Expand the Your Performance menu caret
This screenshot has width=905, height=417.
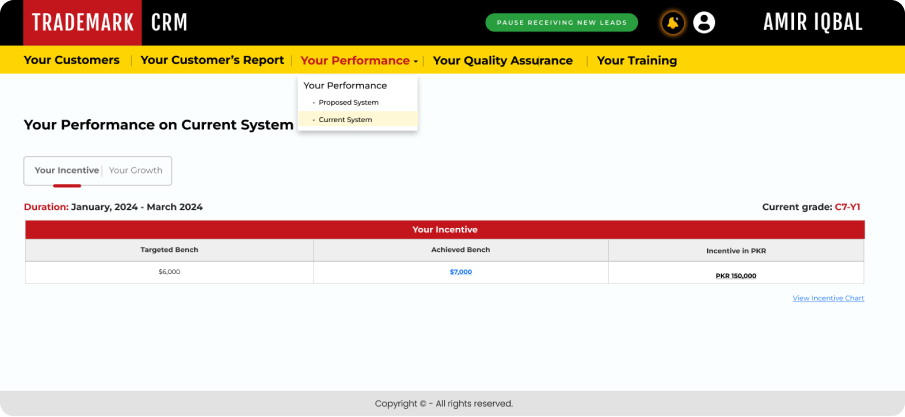pos(416,61)
